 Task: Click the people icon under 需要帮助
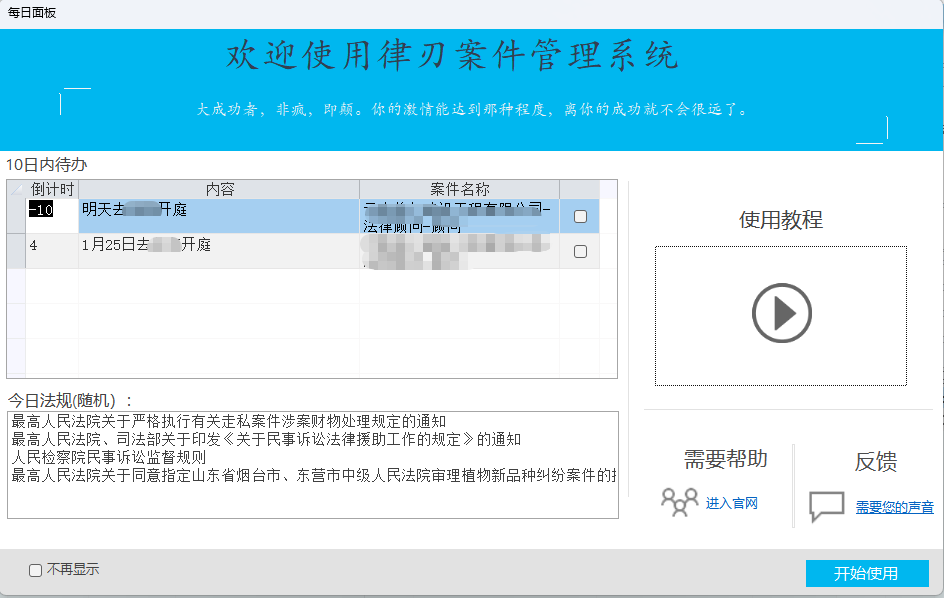click(679, 502)
